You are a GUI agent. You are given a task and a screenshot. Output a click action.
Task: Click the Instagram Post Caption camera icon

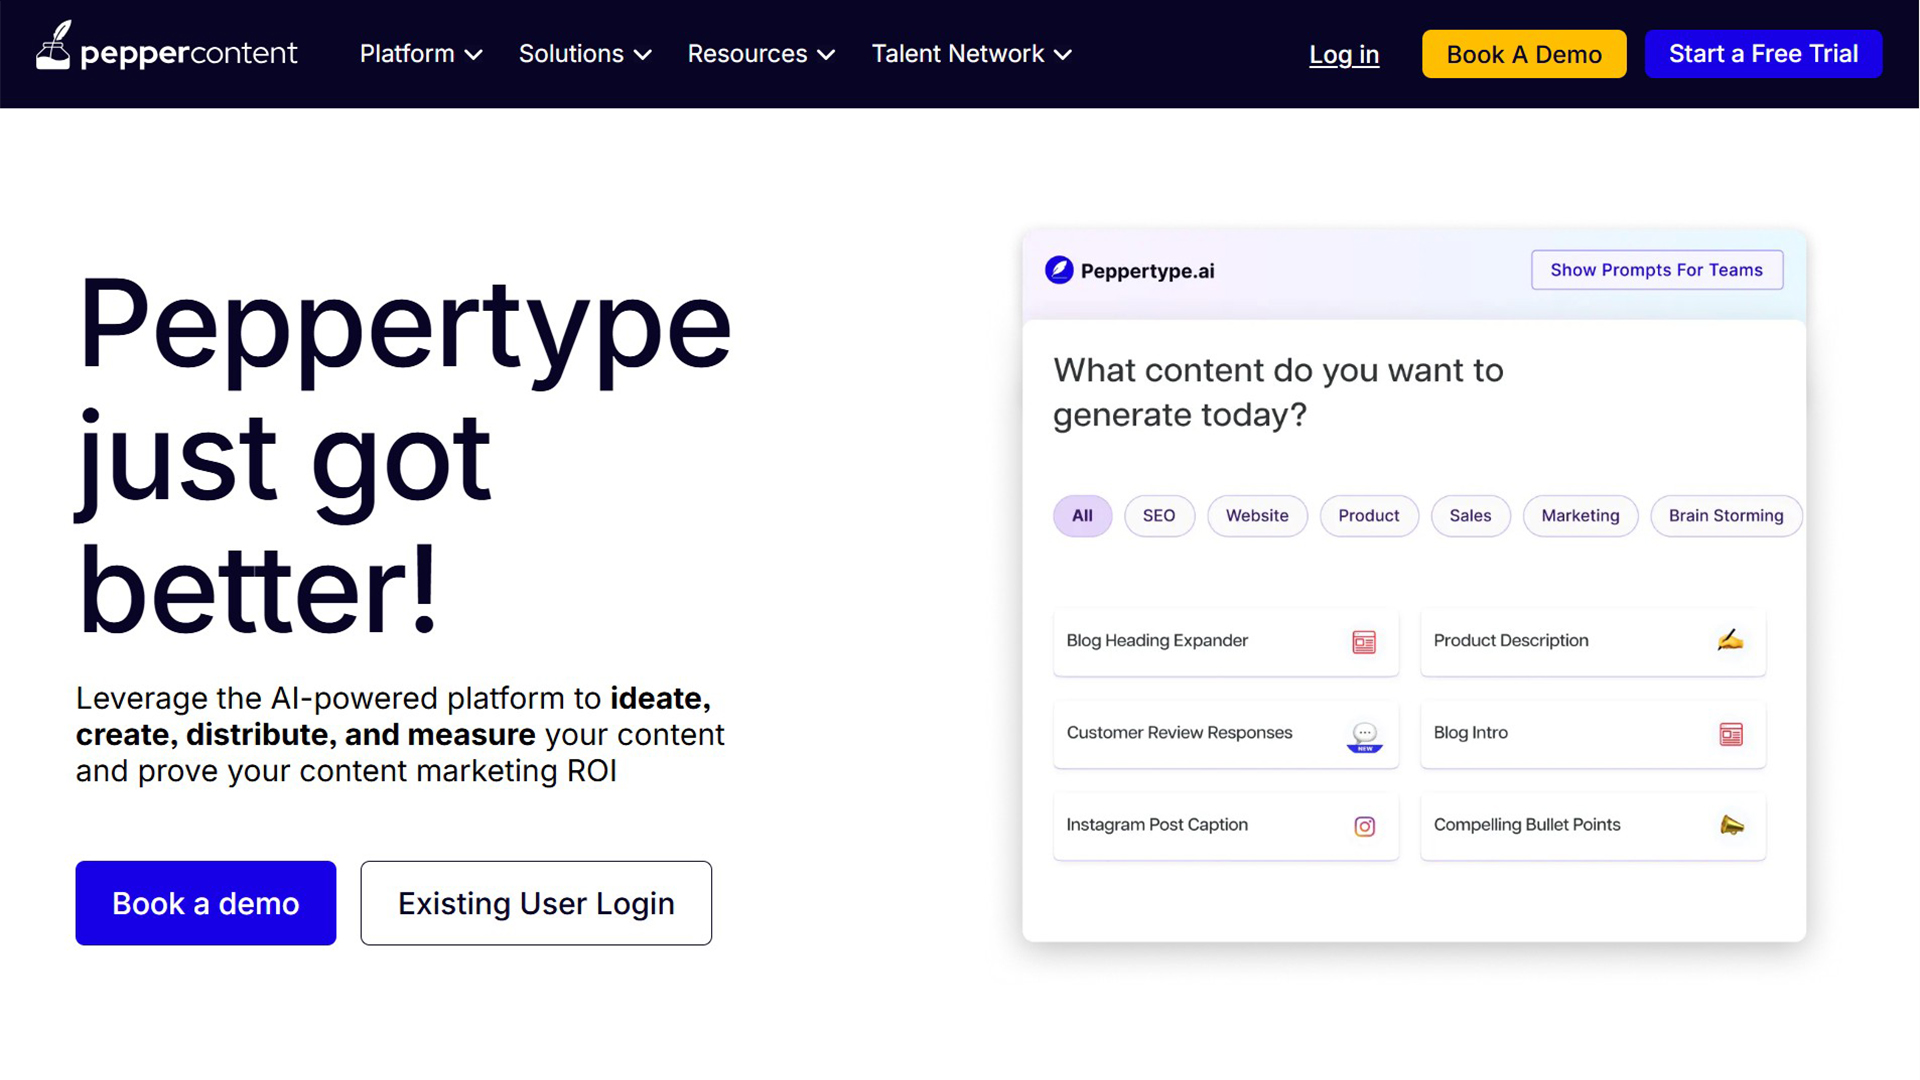coord(1364,826)
